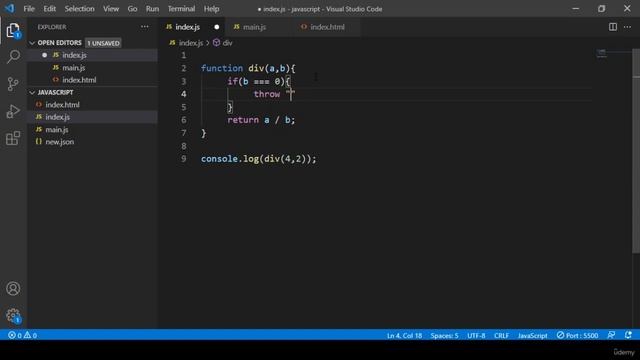
Task: Open the View menu
Action: tap(111, 9)
